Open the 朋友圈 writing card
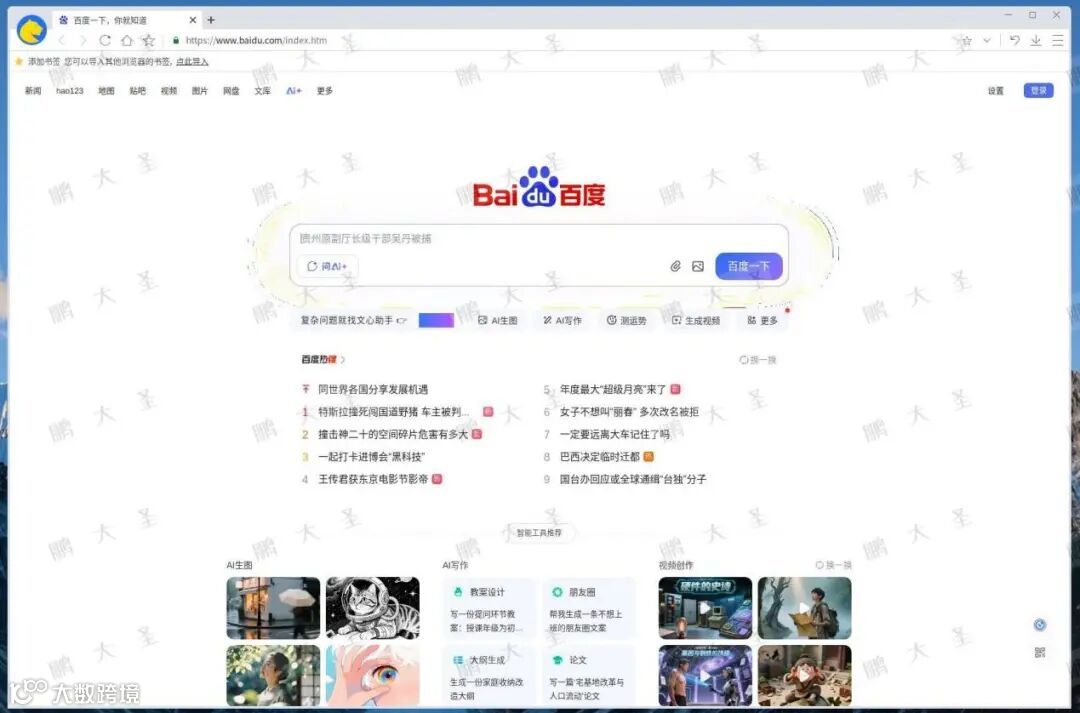Screen dimensions: 1080x713 (x=588, y=609)
